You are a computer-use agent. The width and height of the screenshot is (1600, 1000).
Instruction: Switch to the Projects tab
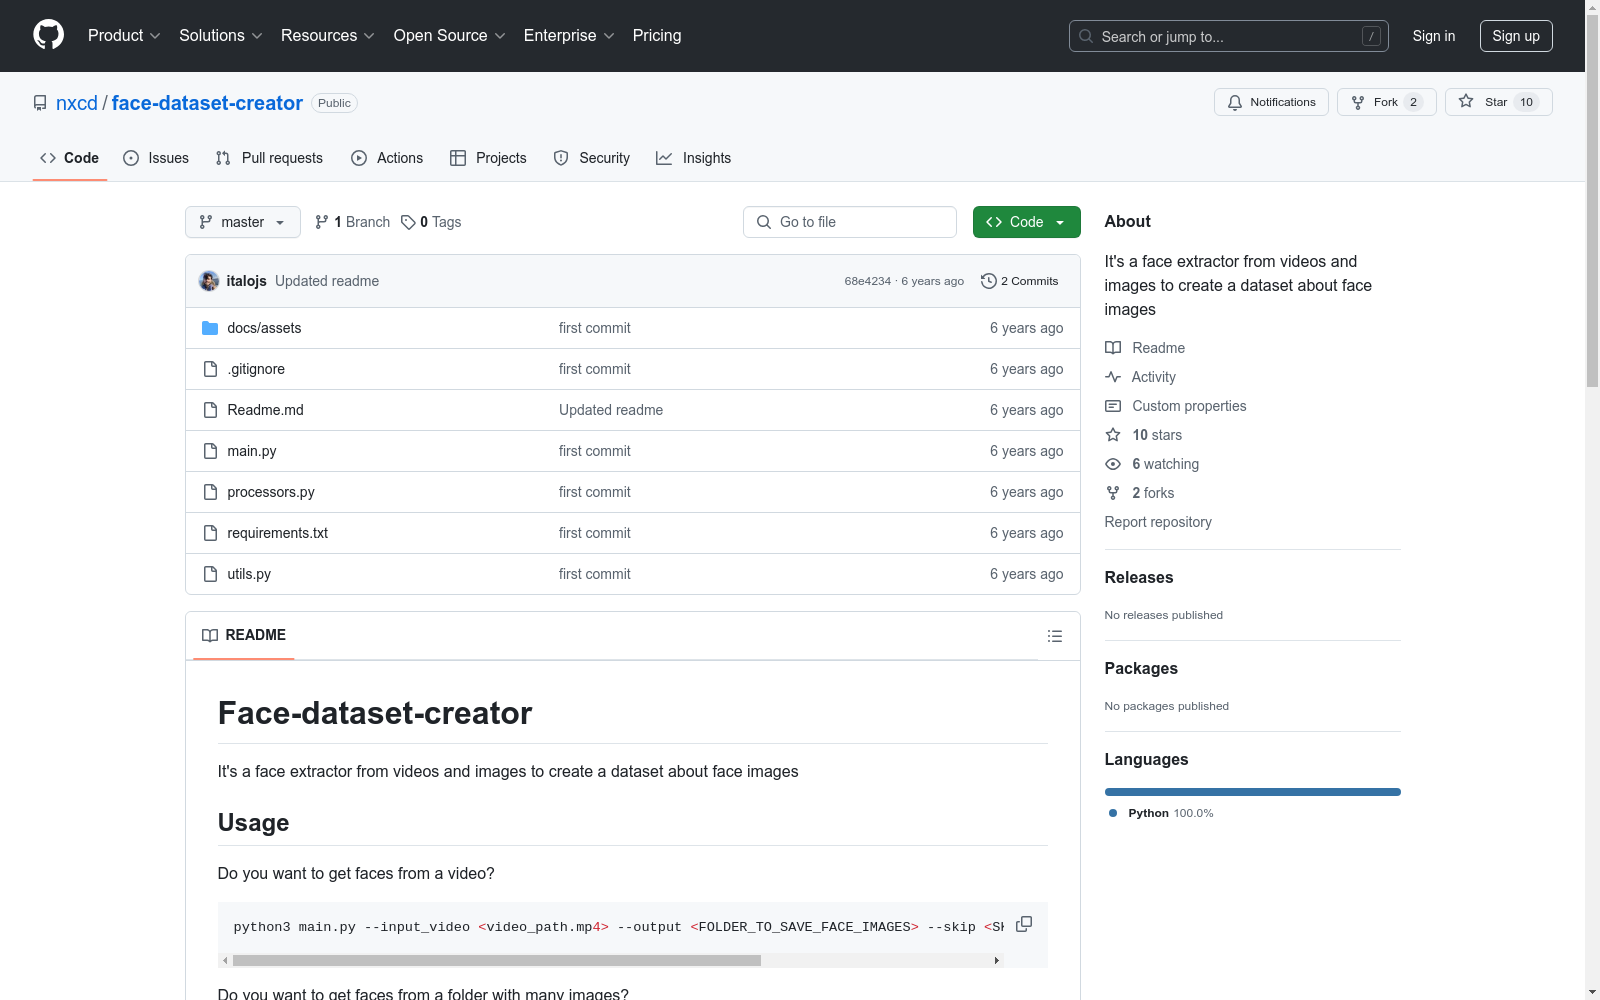[x=488, y=158]
